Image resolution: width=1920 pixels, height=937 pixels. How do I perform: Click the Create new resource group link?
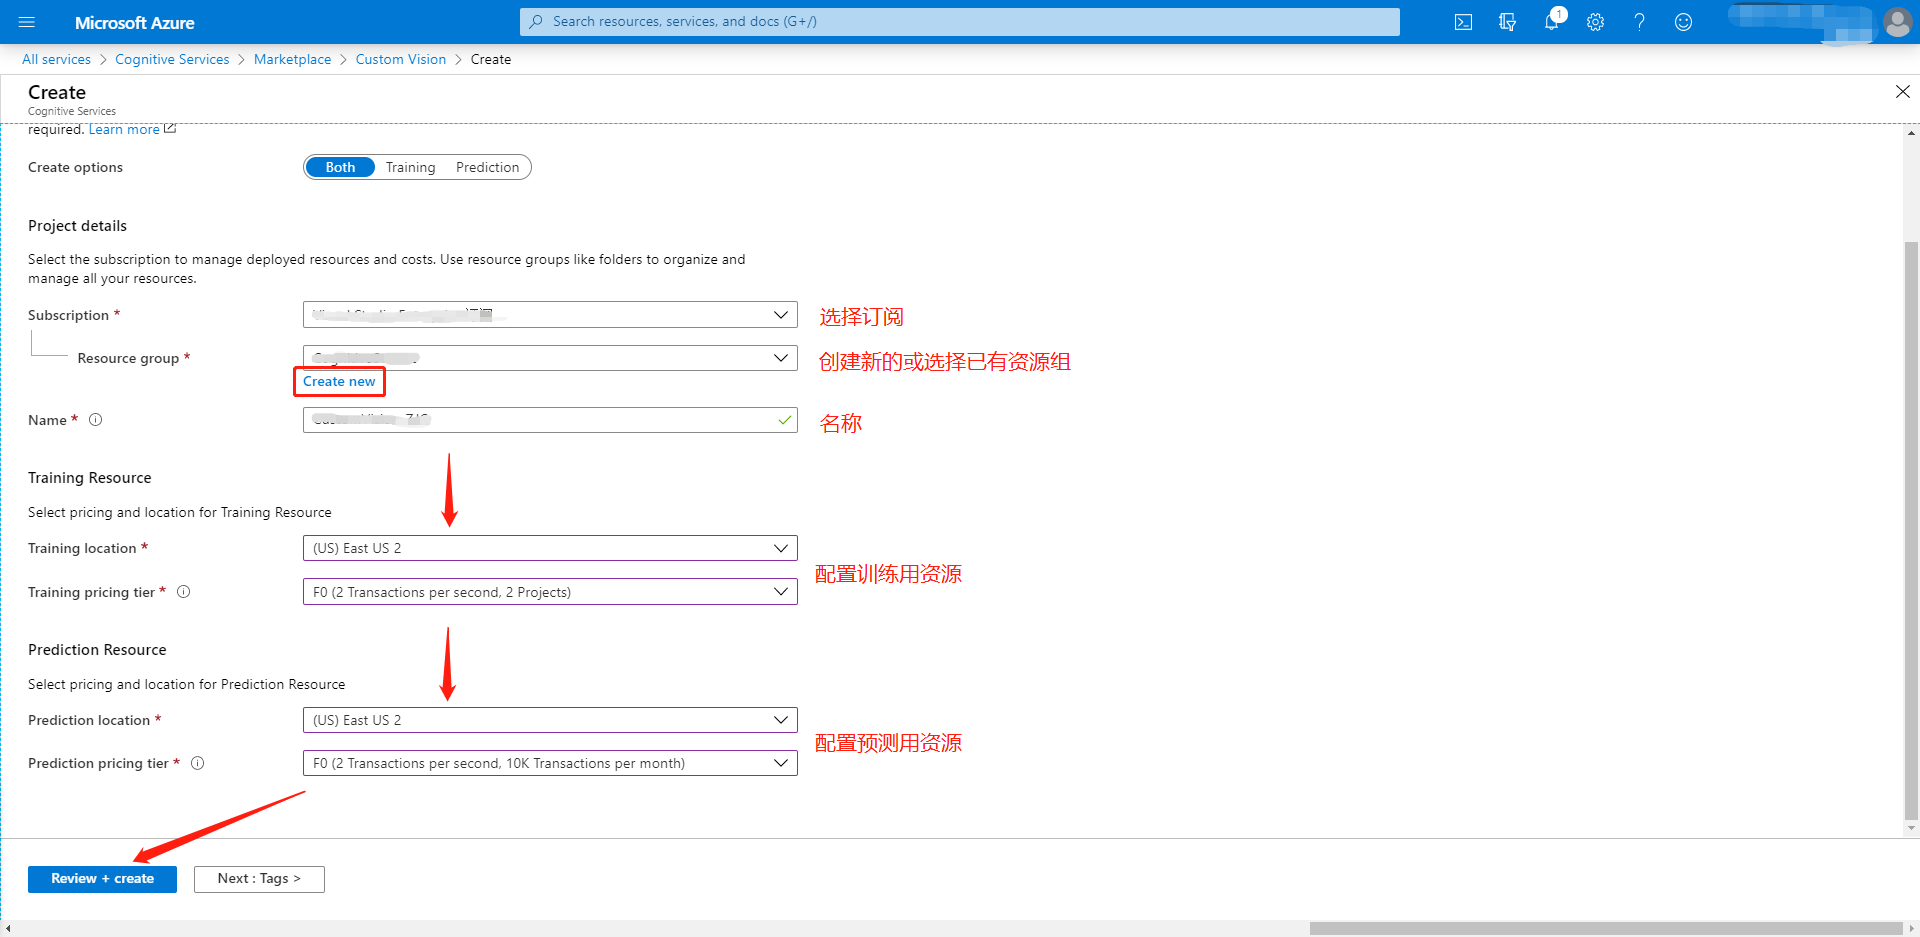pos(339,381)
